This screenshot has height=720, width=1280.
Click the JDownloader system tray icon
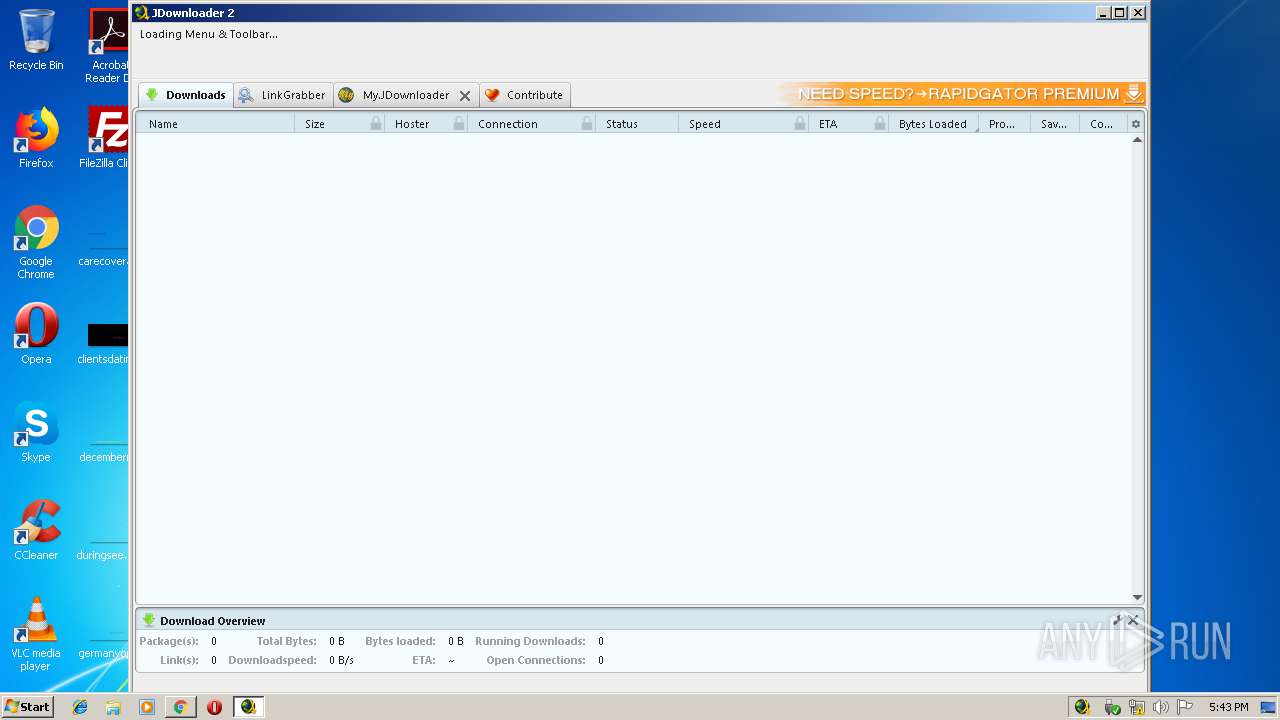1082,707
